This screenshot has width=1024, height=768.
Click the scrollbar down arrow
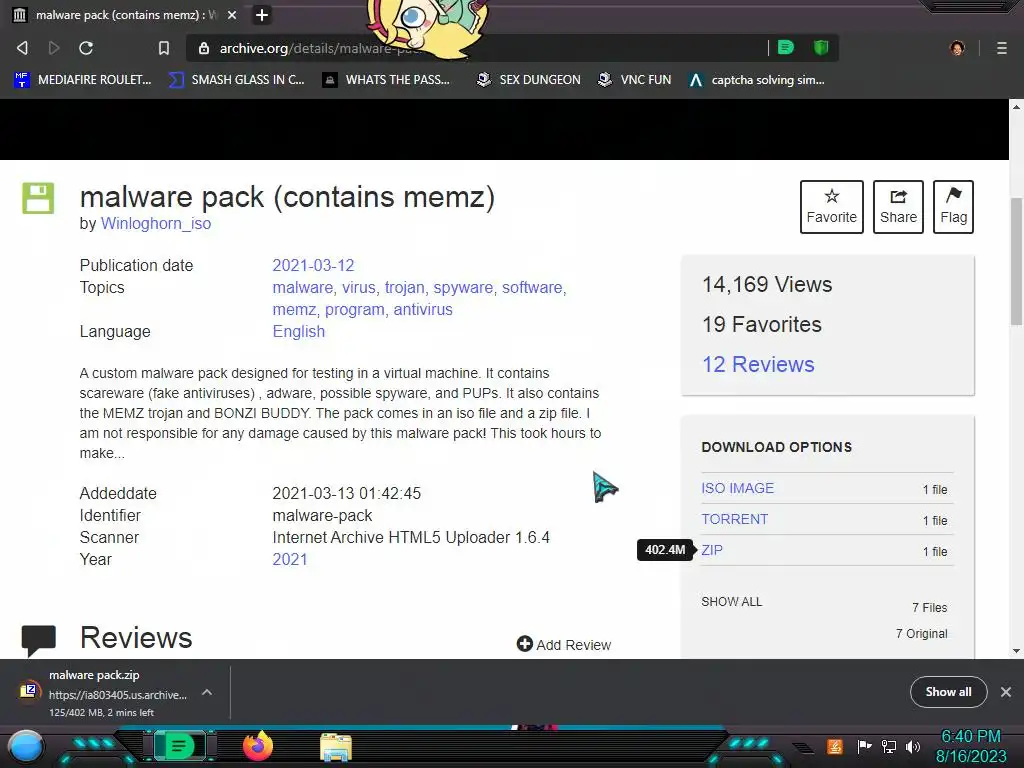1016,651
